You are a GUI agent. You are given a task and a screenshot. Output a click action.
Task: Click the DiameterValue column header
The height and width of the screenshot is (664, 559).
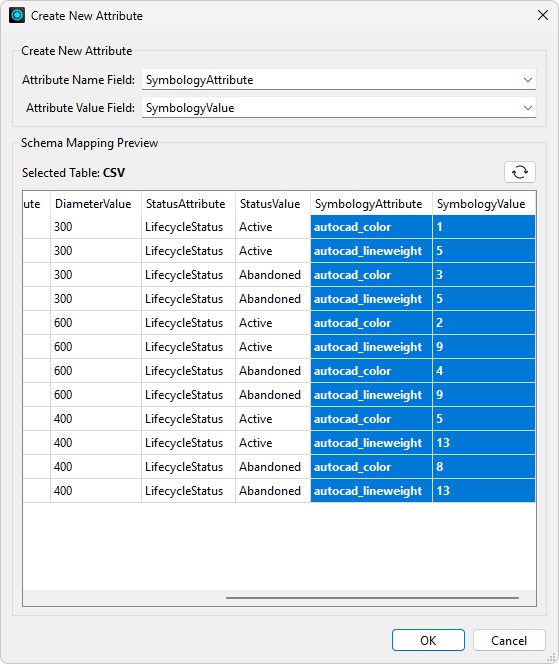pos(96,204)
